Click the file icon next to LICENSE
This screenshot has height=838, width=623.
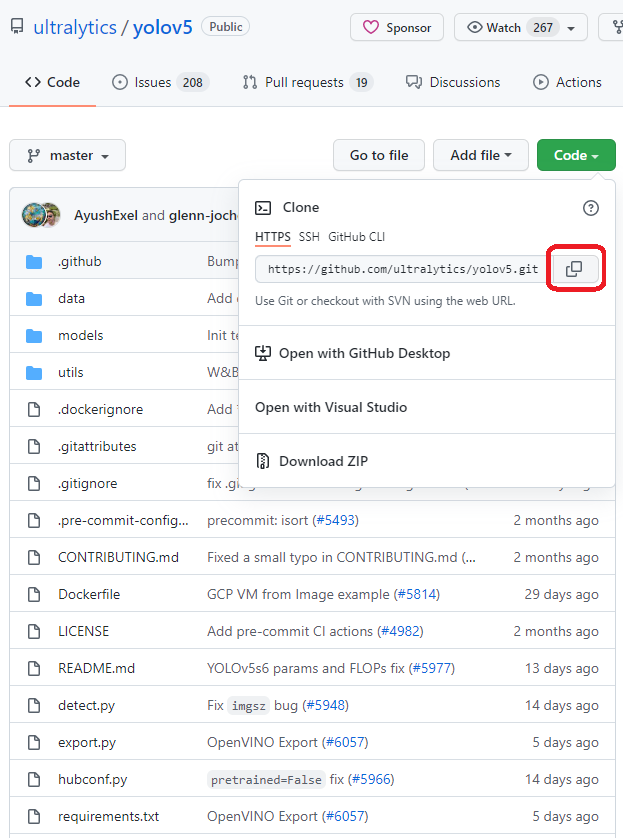[x=34, y=631]
